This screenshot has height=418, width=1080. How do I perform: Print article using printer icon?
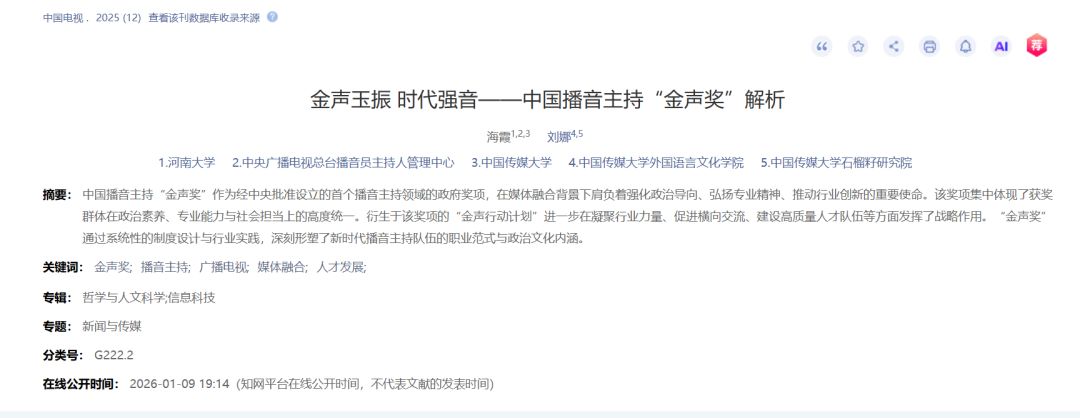coord(930,46)
